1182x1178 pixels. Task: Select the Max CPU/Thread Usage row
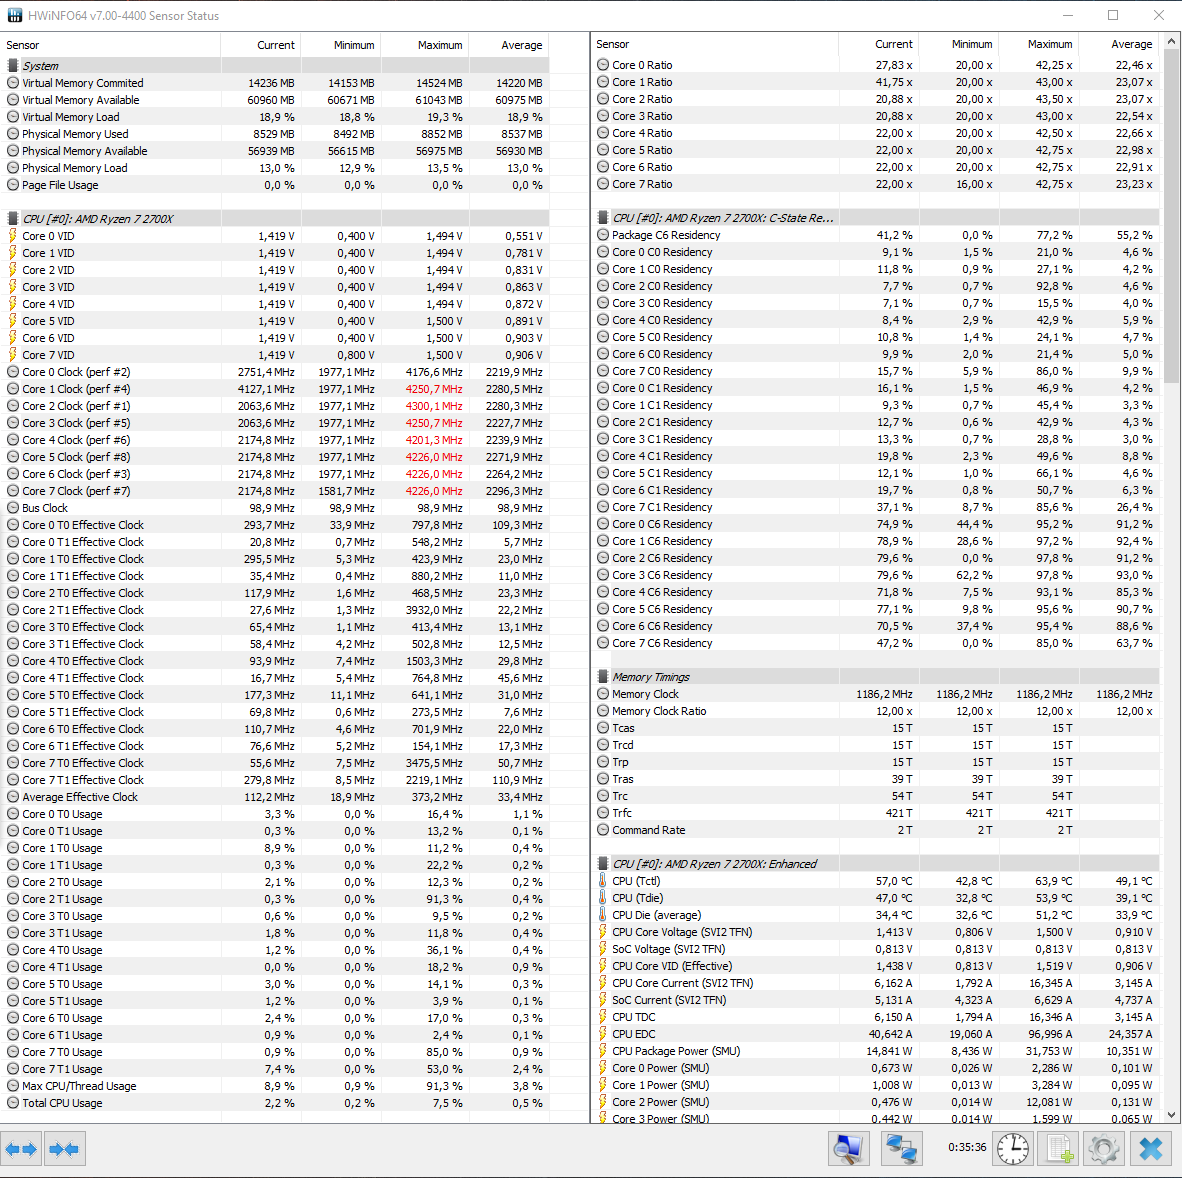tap(274, 1086)
